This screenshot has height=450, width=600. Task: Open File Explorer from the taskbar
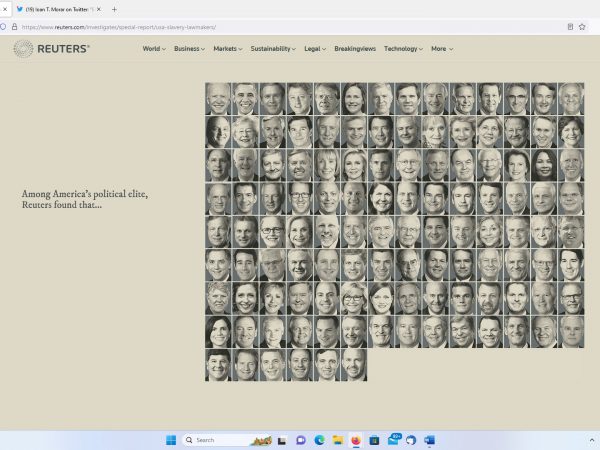[337, 440]
